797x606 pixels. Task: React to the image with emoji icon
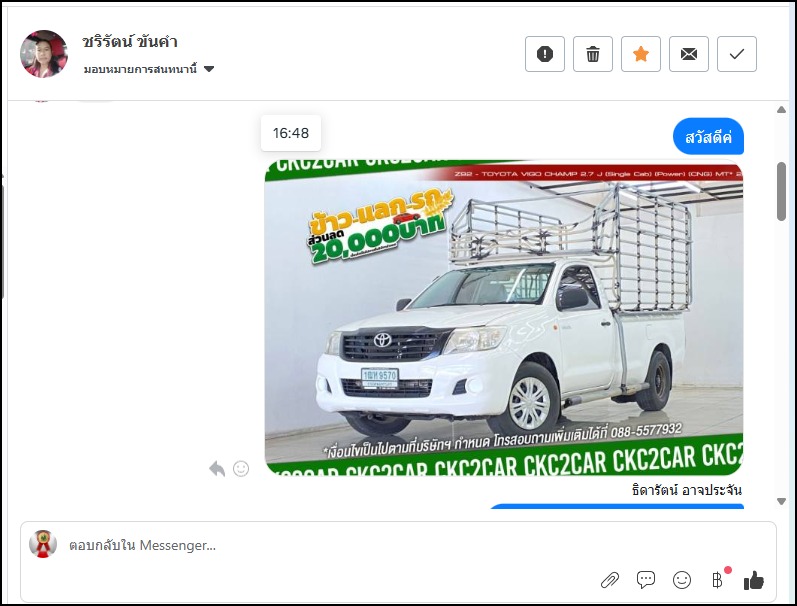pyautogui.click(x=241, y=468)
